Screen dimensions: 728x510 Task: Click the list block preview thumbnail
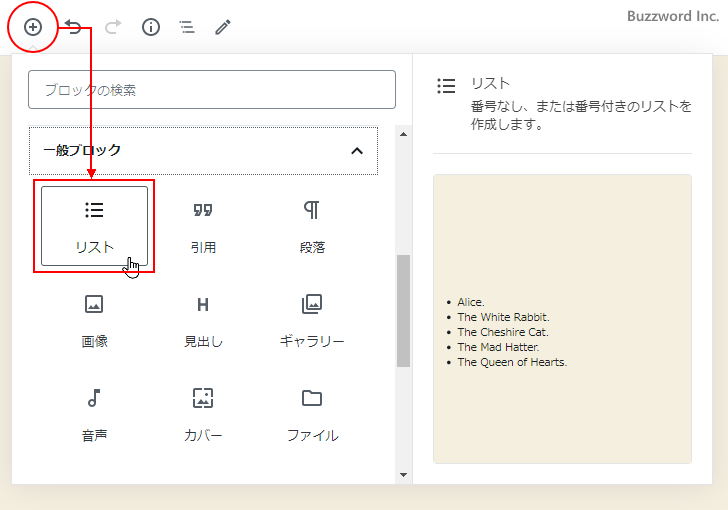(x=562, y=319)
